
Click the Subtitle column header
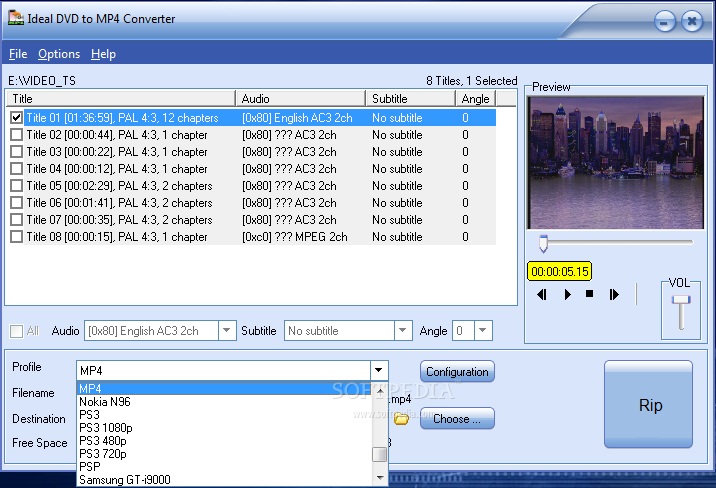[x=411, y=99]
